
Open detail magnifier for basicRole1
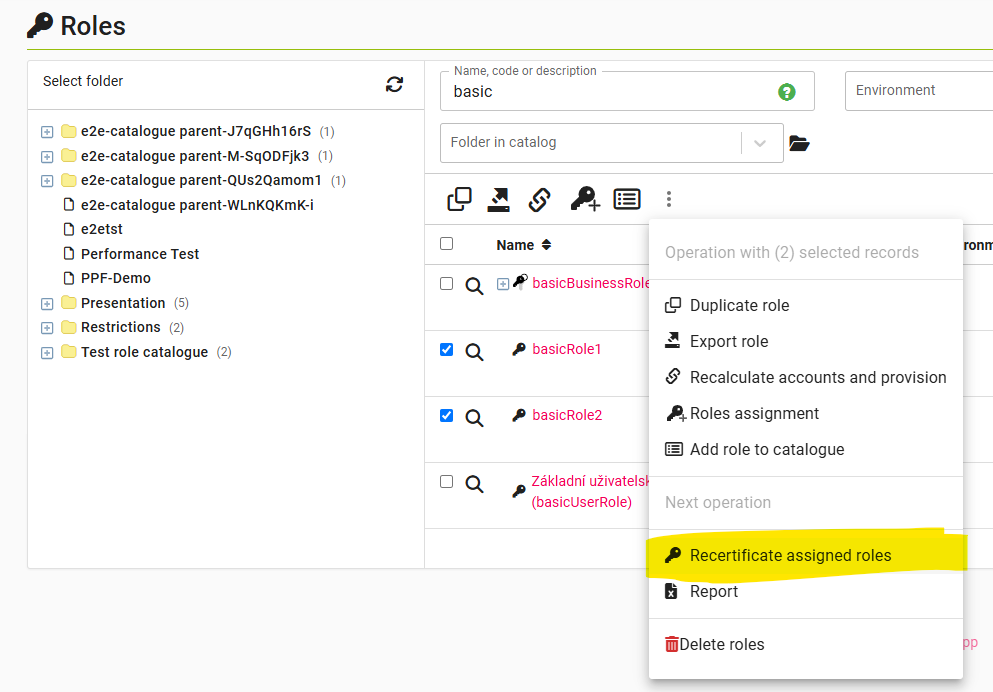pos(475,352)
